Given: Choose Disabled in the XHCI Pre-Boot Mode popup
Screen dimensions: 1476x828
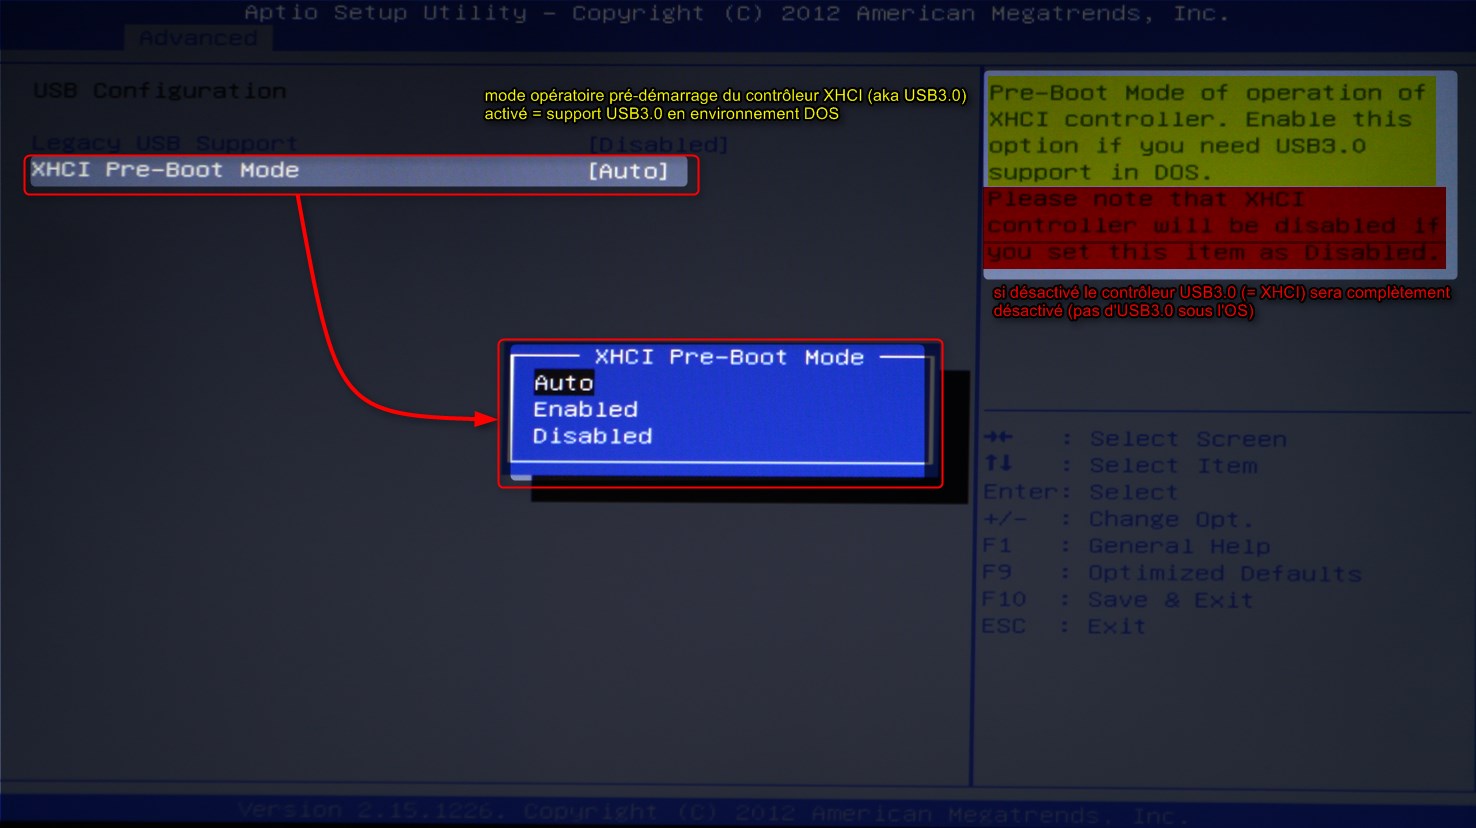Looking at the screenshot, I should 592,436.
